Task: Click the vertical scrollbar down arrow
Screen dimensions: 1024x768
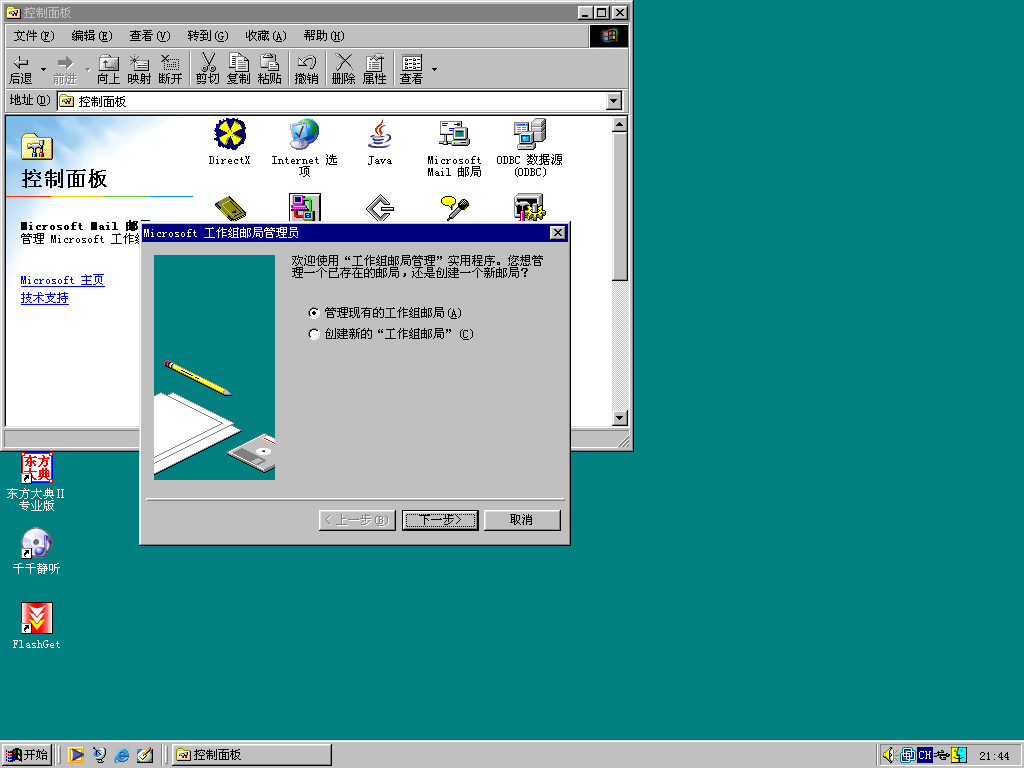Action: (619, 418)
